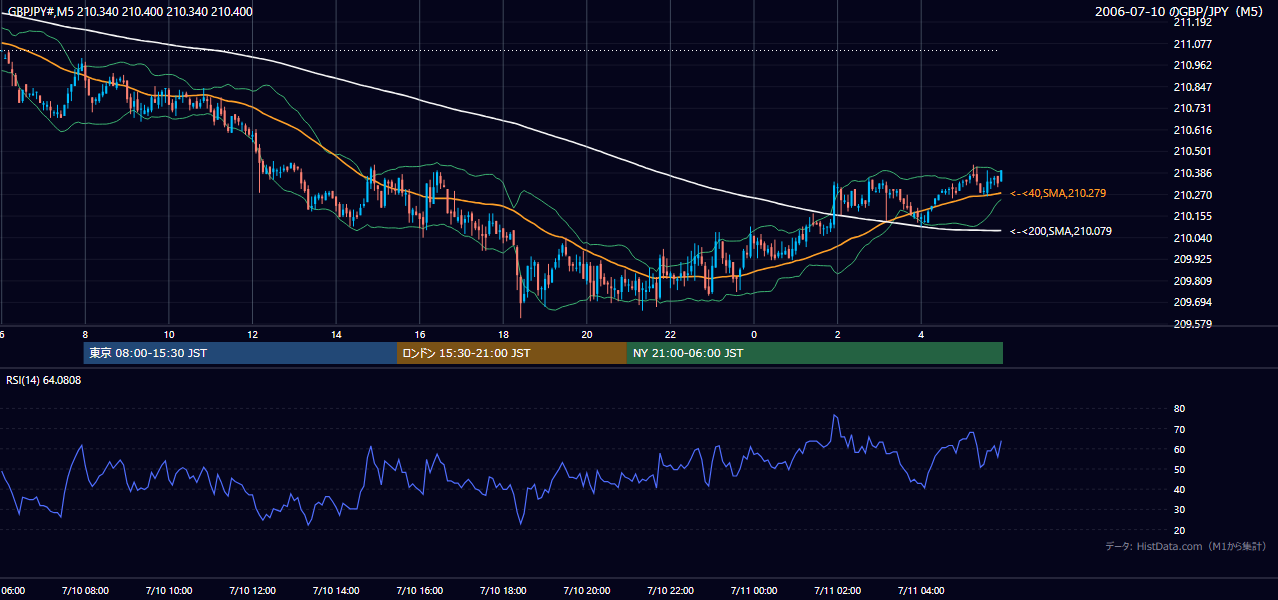Click the 7/11 04:00 time axis label
The image size is (1278, 600).
tap(921, 590)
